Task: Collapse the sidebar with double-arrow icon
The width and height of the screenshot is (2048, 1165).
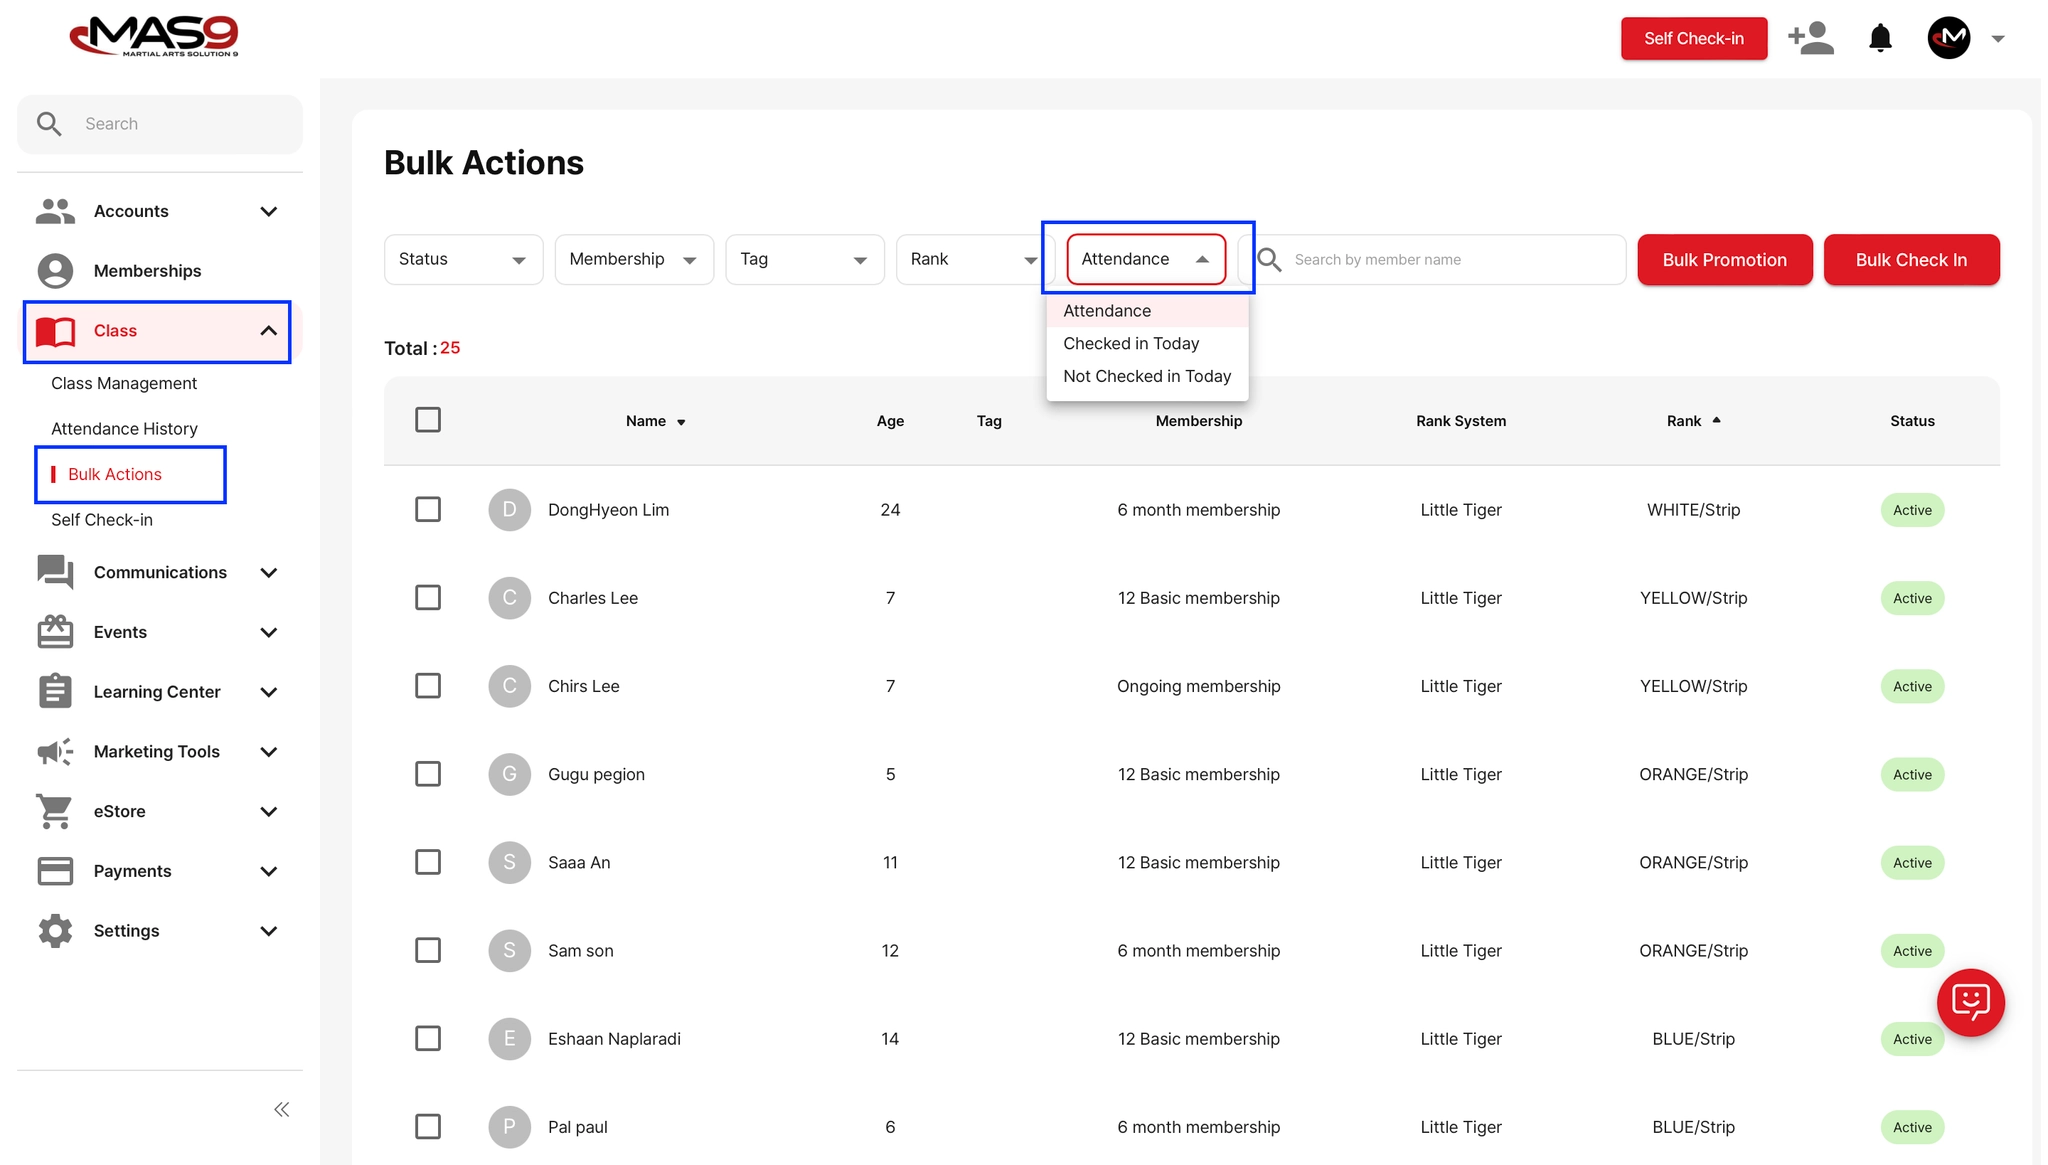Action: [x=282, y=1109]
